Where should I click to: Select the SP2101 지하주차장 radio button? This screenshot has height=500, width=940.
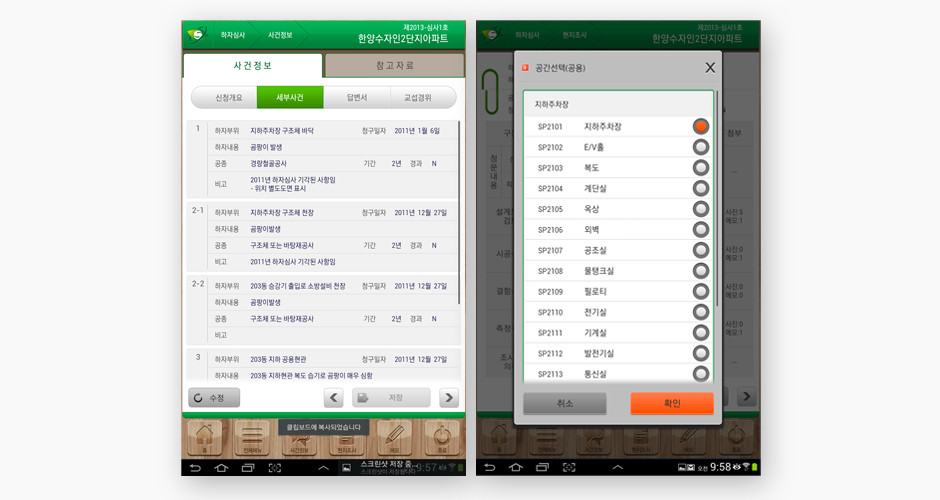(x=701, y=126)
